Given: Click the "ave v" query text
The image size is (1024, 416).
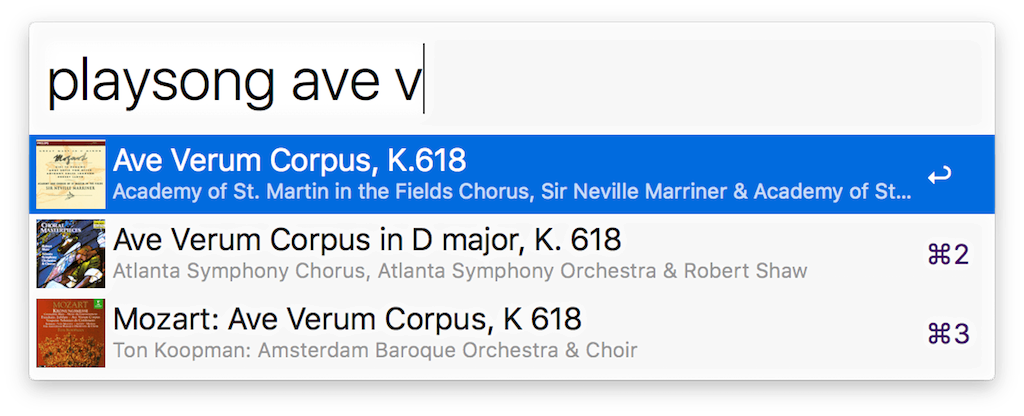Looking at the screenshot, I should 355,82.
